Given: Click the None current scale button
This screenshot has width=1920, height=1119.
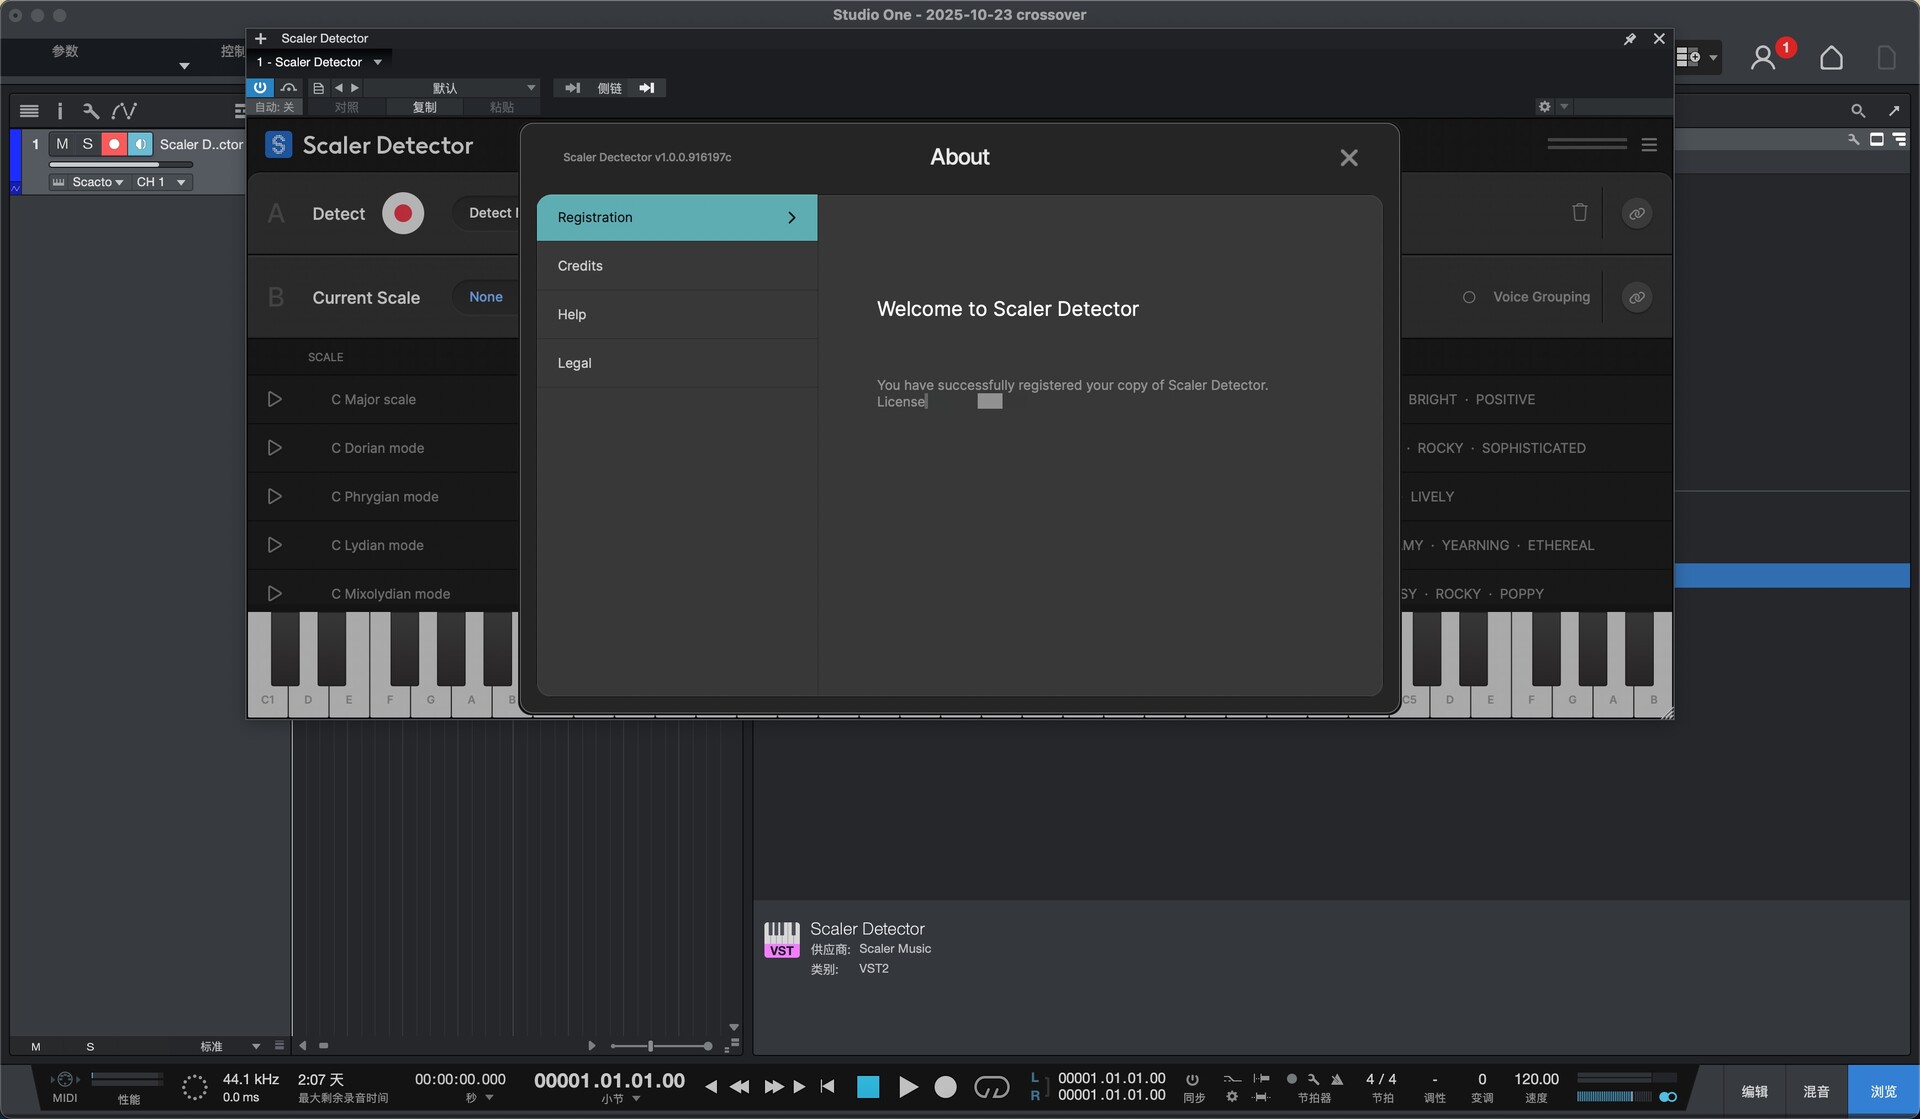Looking at the screenshot, I should (486, 297).
